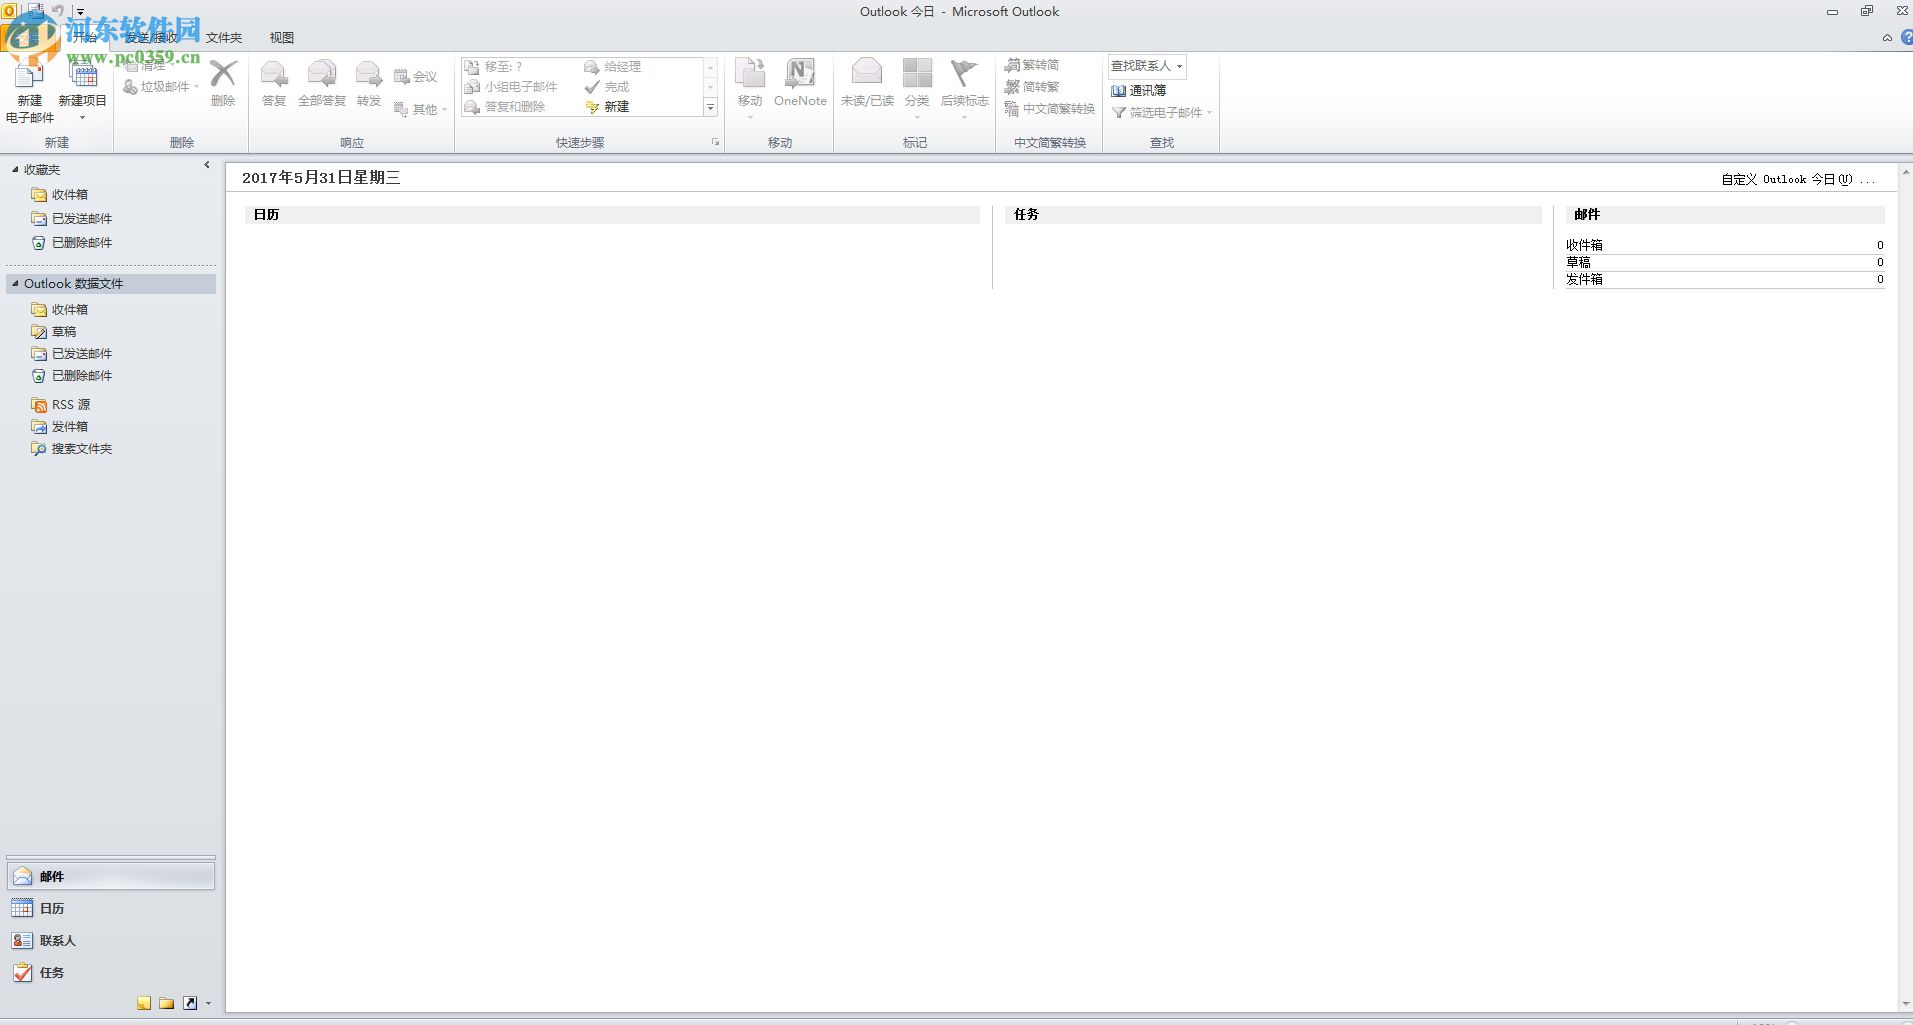Switch to the 日历 calendar module
This screenshot has width=1913, height=1025.
[x=111, y=909]
